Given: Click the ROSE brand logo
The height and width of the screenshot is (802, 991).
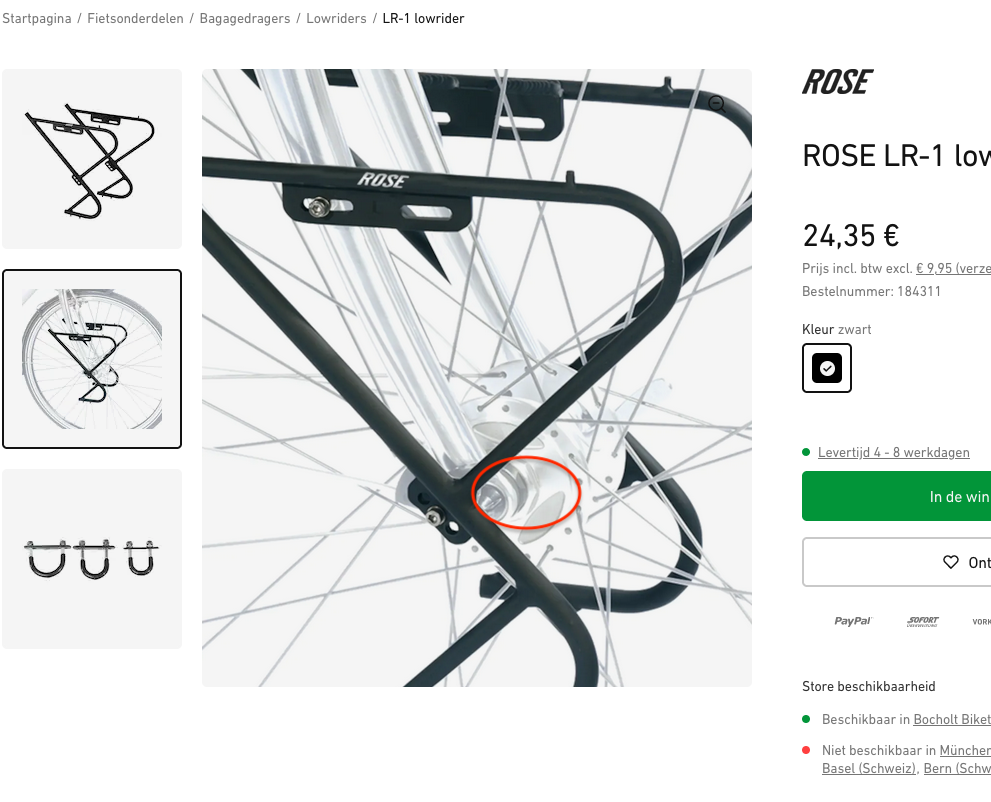Looking at the screenshot, I should (837, 82).
